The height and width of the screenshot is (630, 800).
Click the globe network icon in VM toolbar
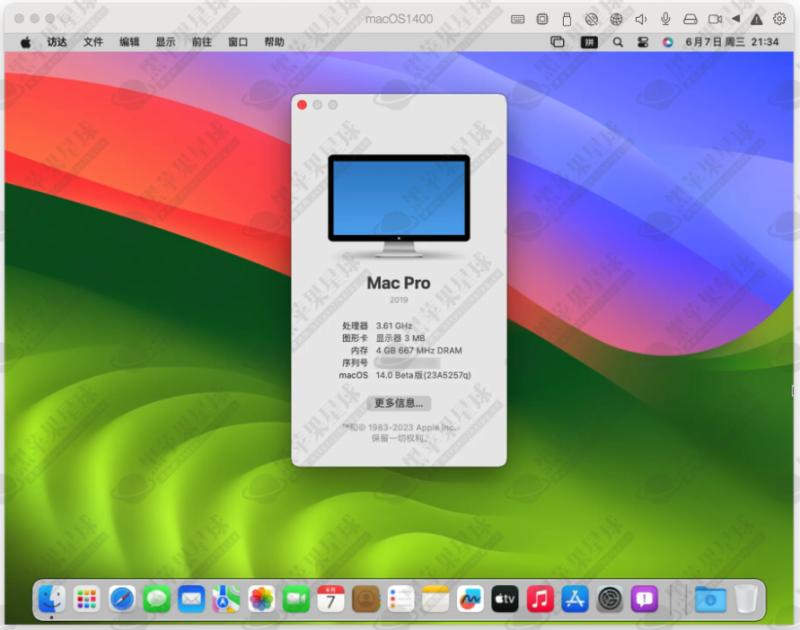[616, 19]
